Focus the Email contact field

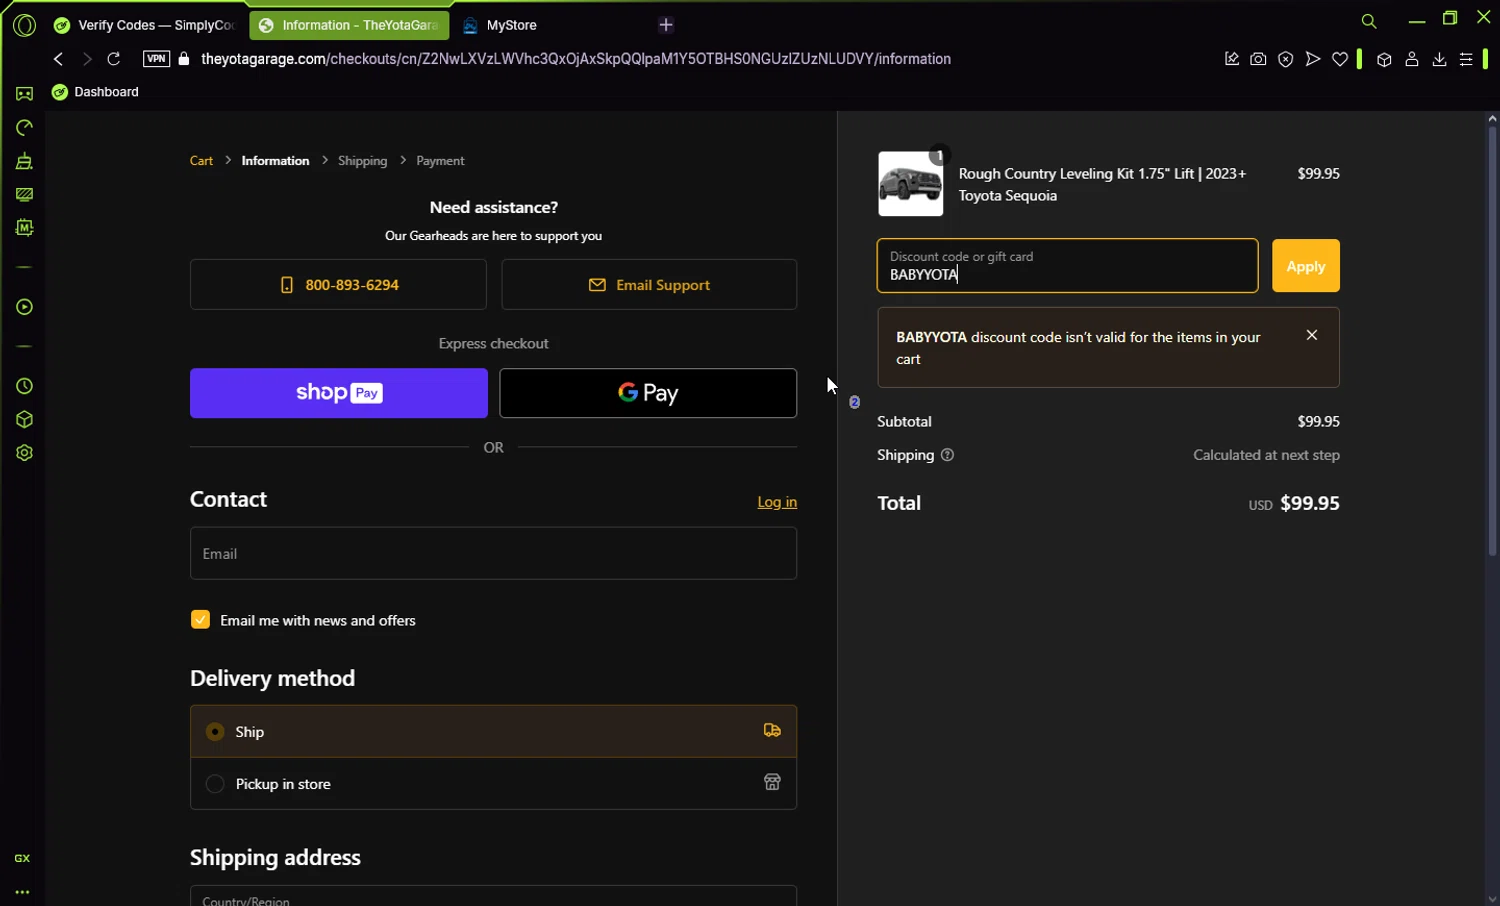(x=493, y=553)
